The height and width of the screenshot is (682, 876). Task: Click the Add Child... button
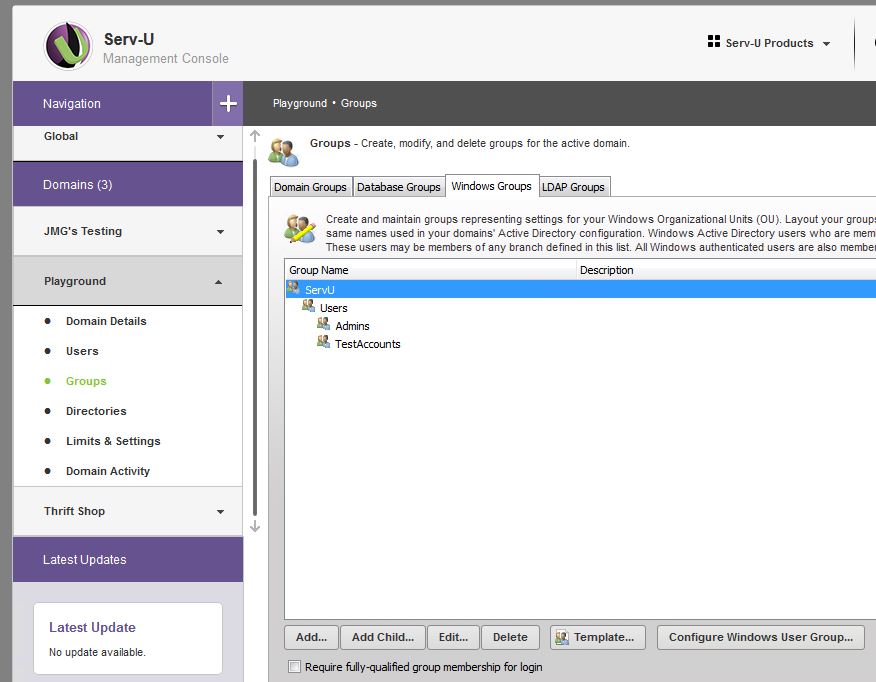click(x=383, y=637)
